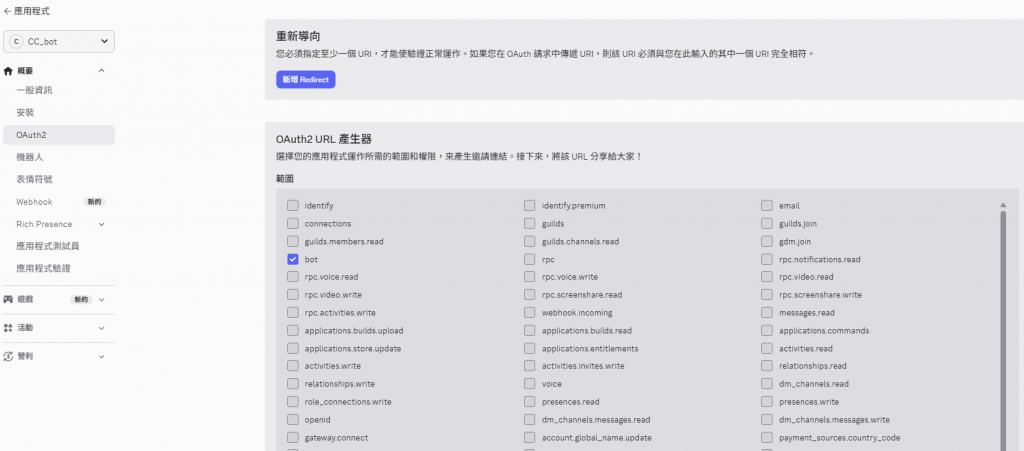Expand the Rich Presence submenu chevron
This screenshot has width=1024, height=451.
tap(101, 224)
